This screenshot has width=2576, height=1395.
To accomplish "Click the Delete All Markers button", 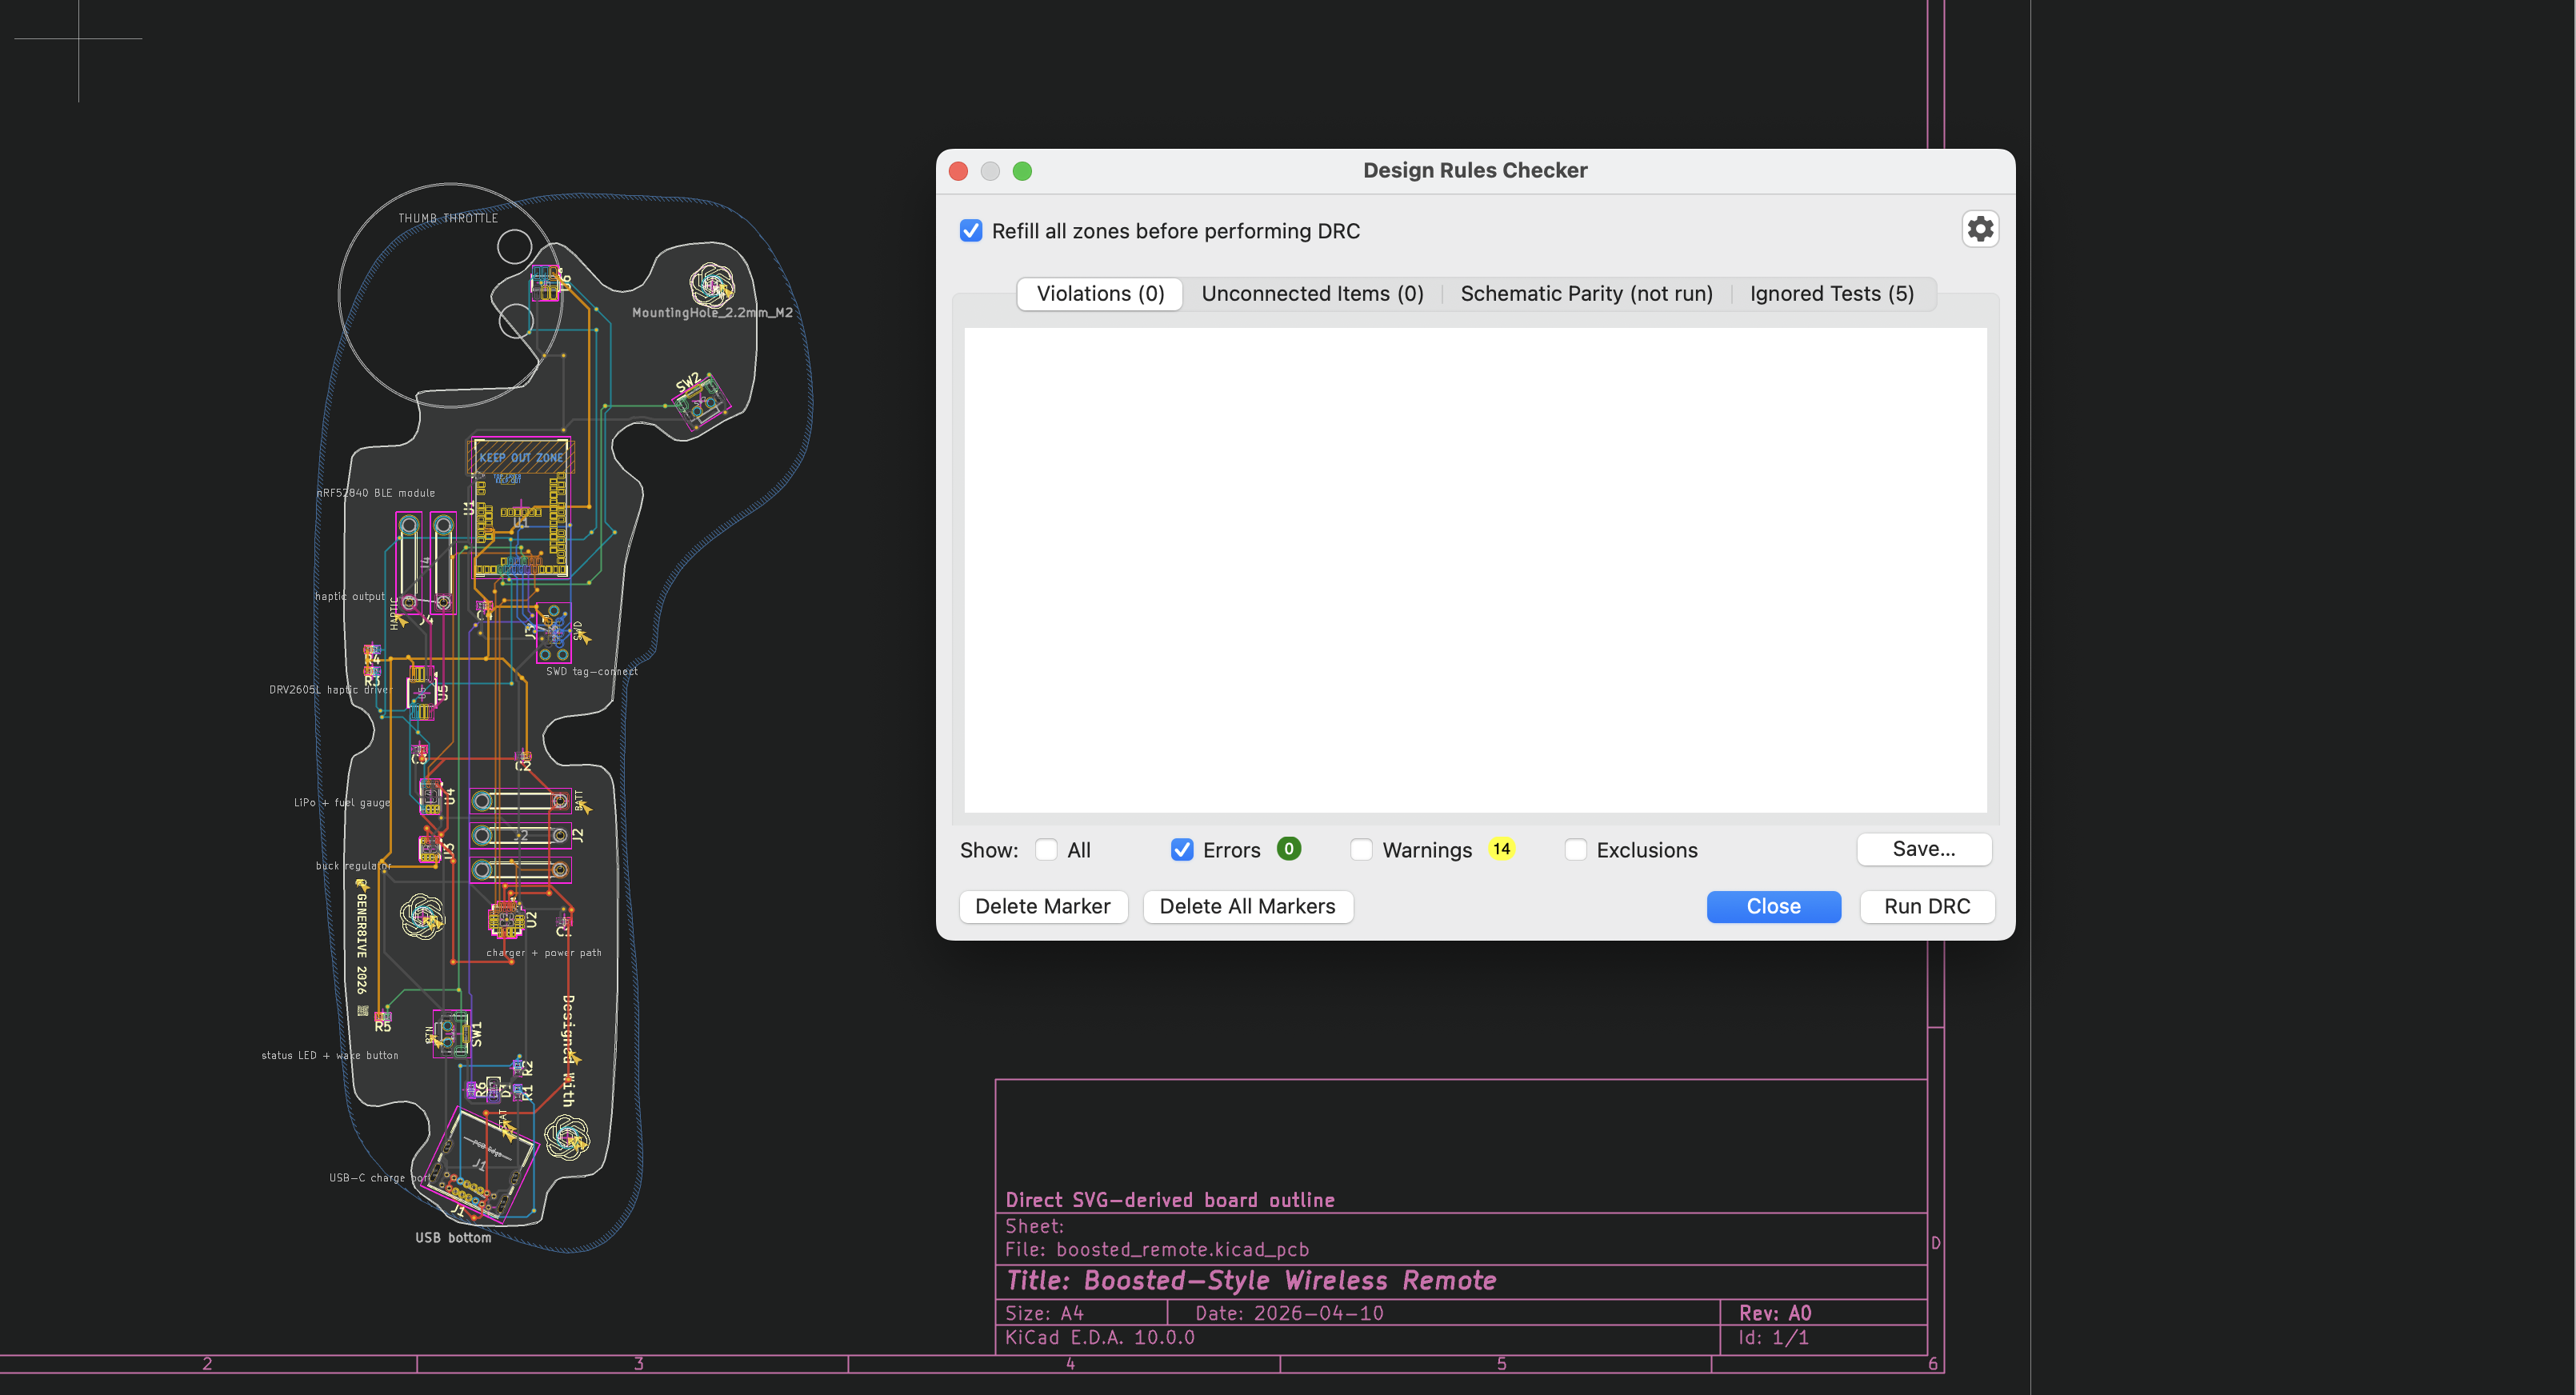I will (x=1247, y=906).
